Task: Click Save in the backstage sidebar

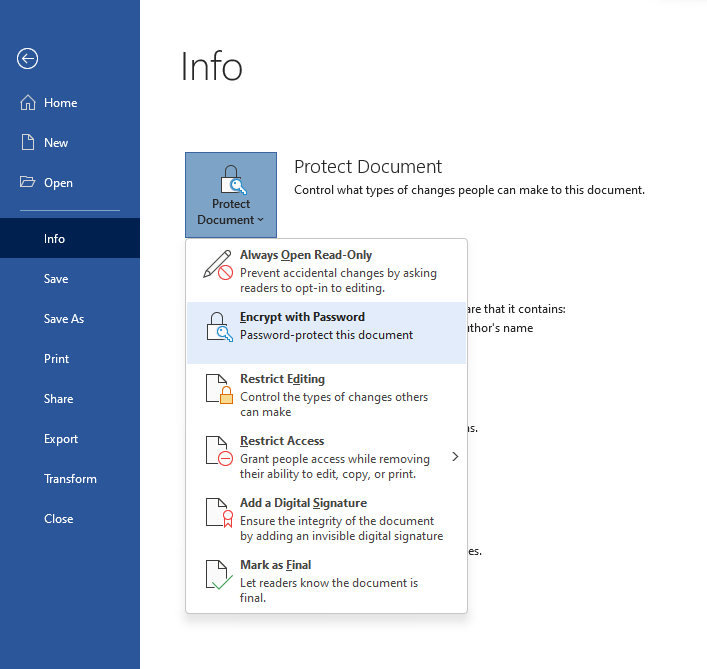Action: (56, 279)
